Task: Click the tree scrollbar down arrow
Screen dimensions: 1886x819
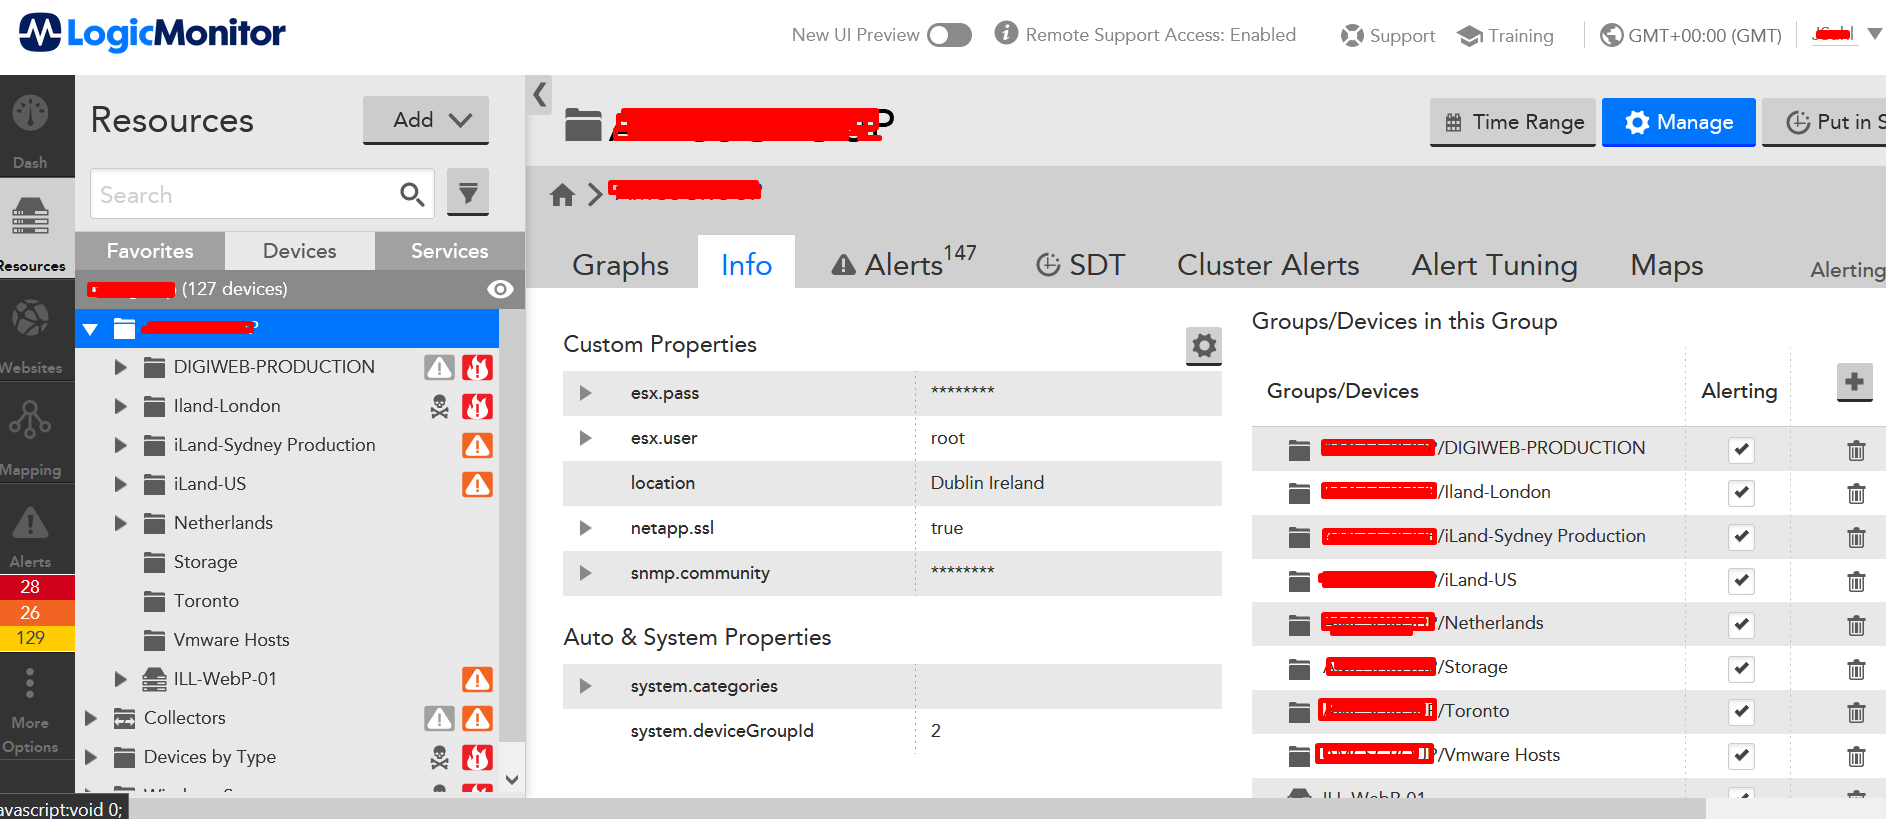Action: coord(512,780)
